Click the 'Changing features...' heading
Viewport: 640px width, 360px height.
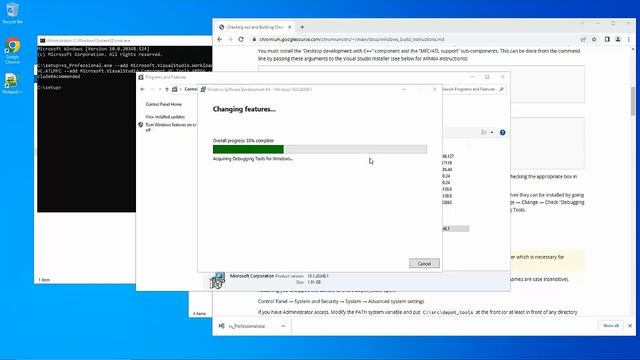(244, 109)
